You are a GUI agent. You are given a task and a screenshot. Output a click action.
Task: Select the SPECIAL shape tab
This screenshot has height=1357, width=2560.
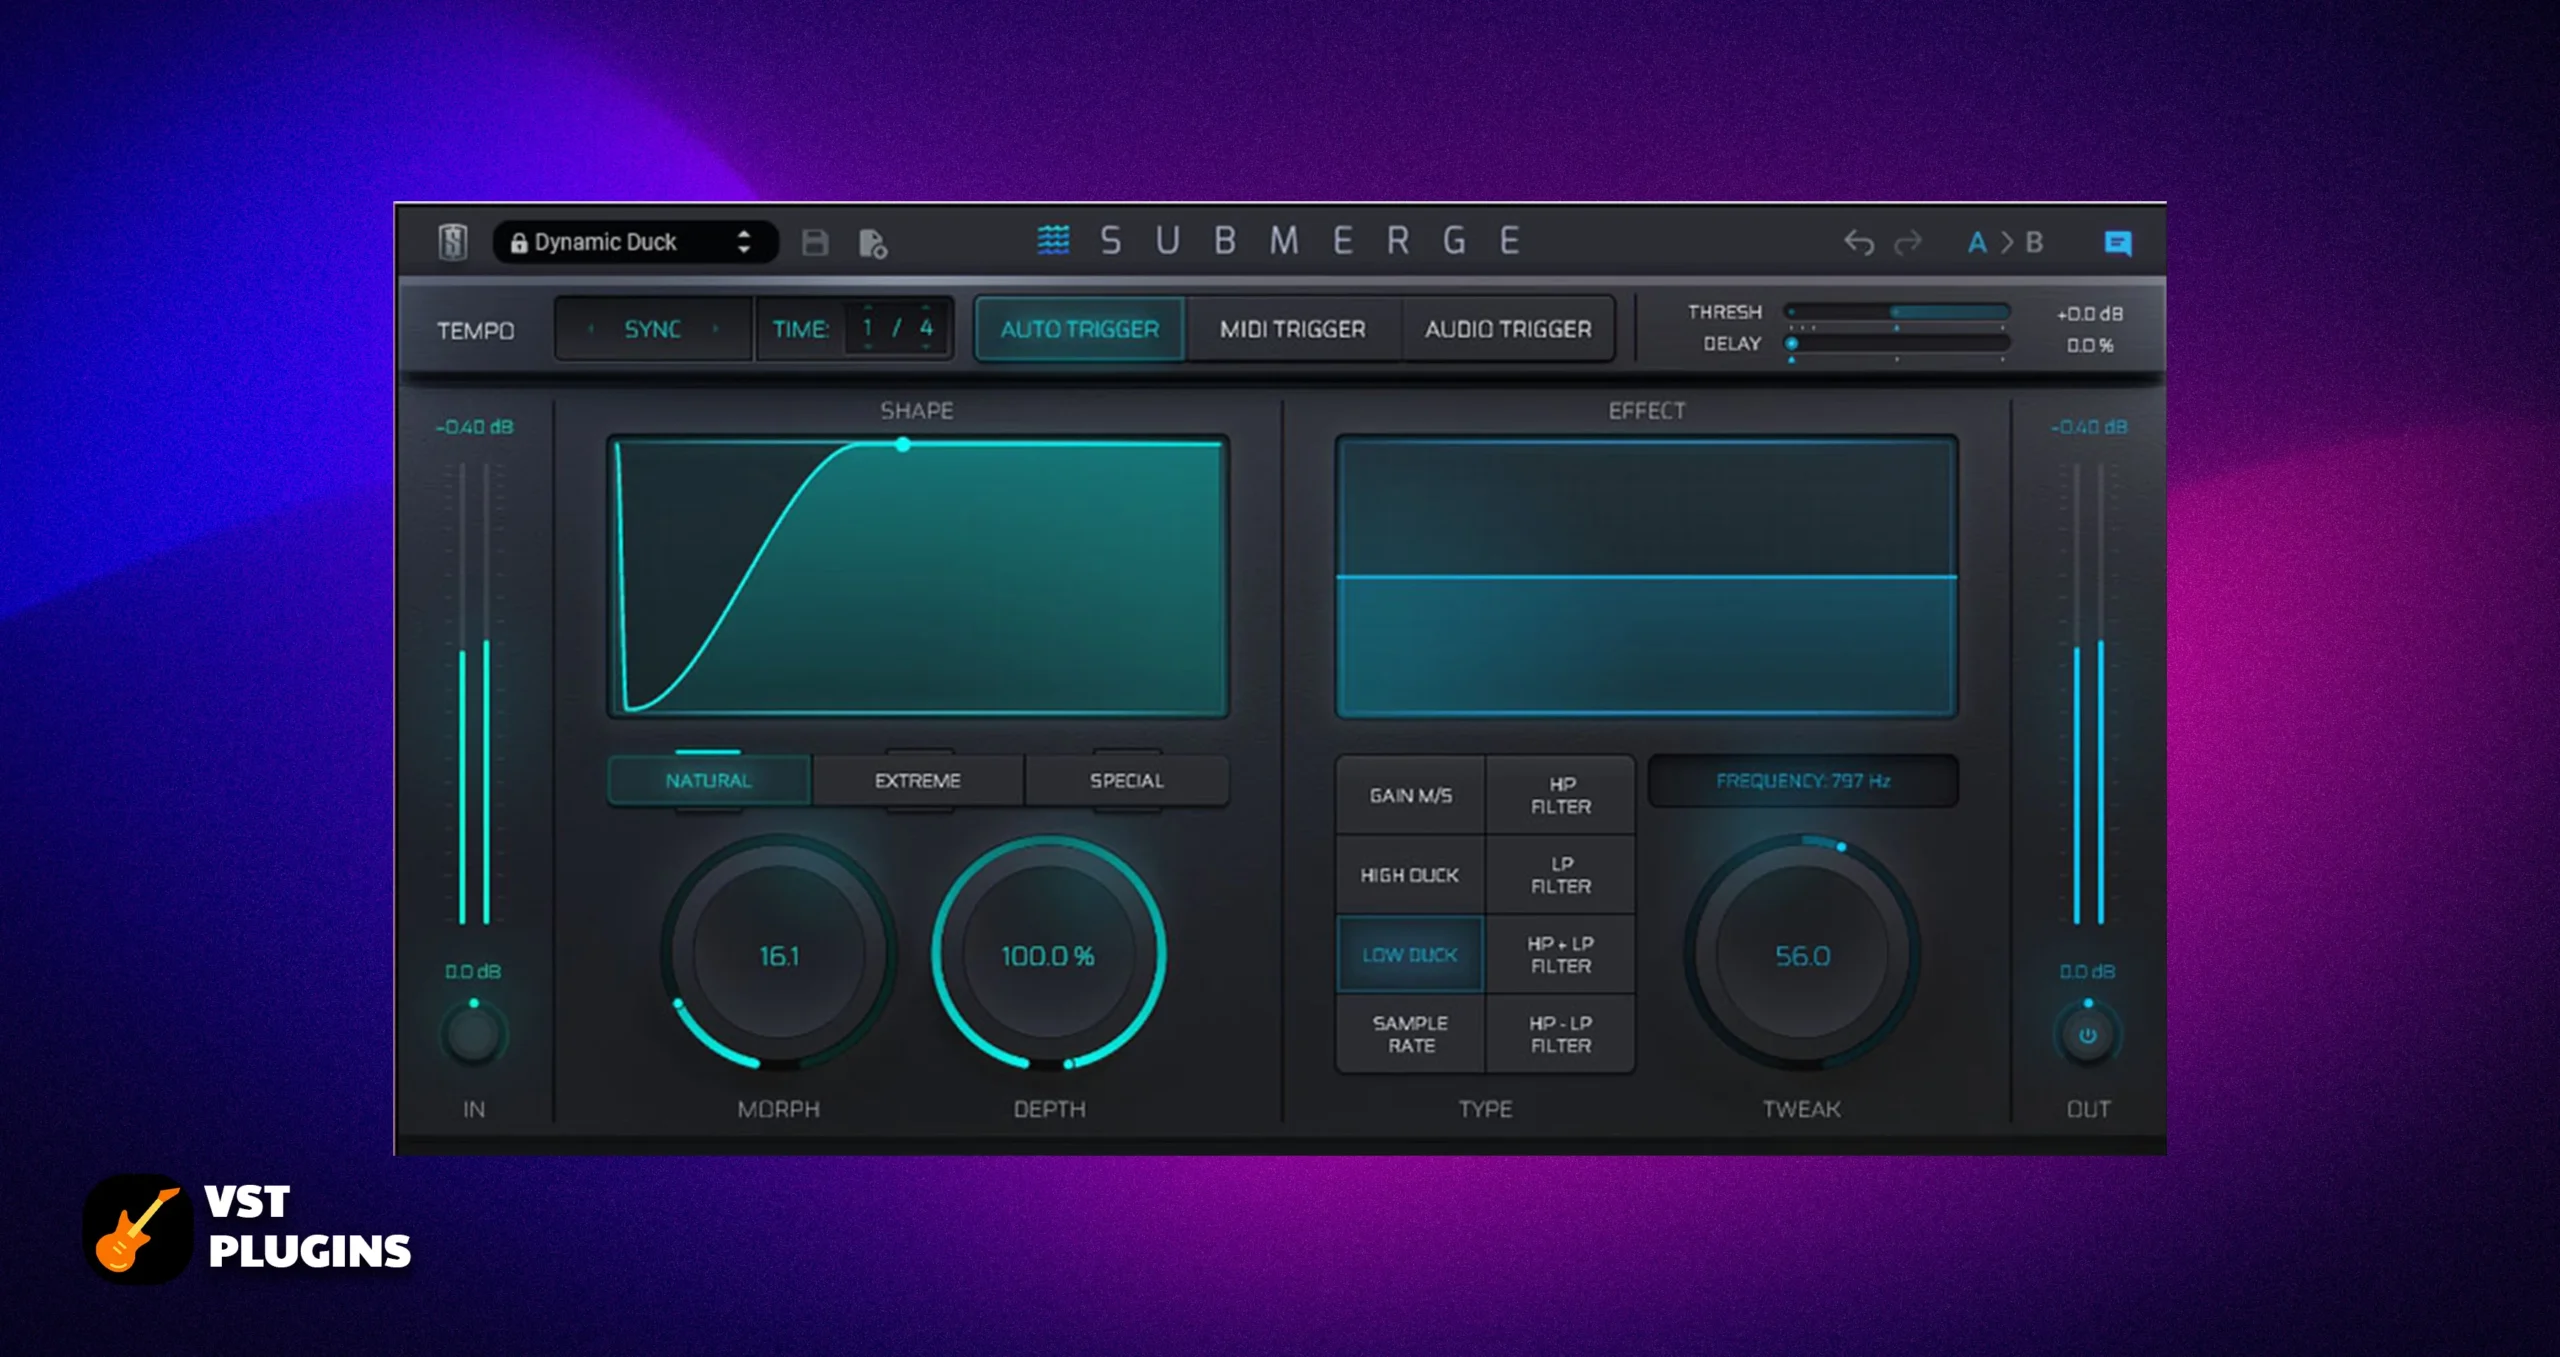click(x=1127, y=780)
